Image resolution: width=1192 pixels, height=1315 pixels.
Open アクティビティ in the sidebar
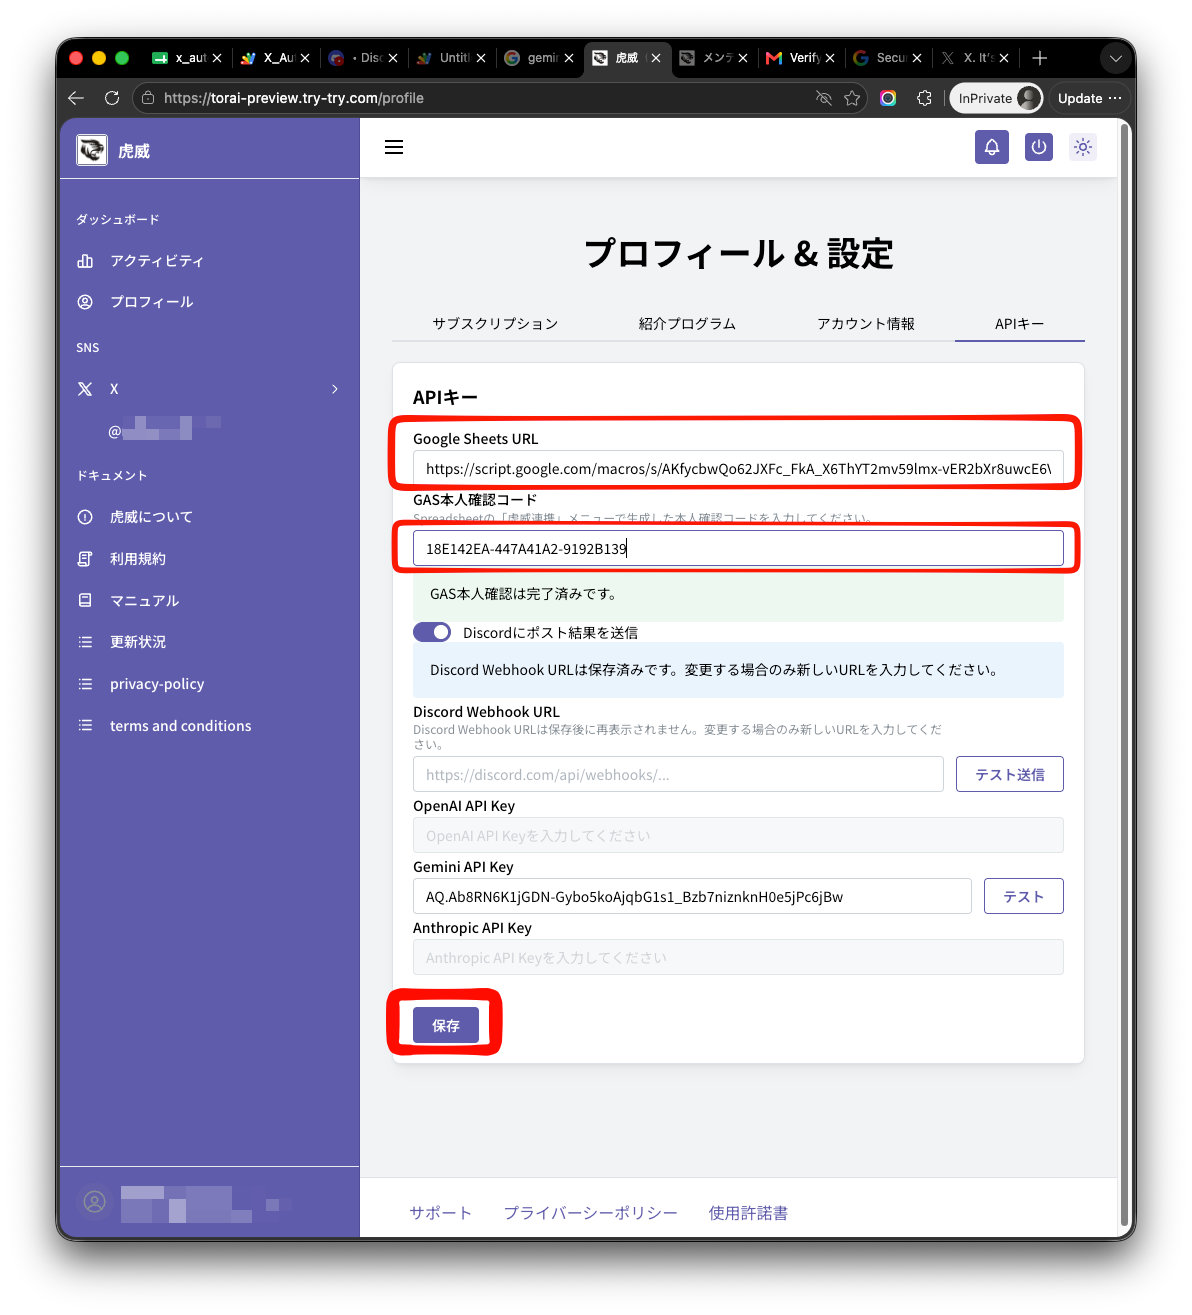(x=156, y=261)
